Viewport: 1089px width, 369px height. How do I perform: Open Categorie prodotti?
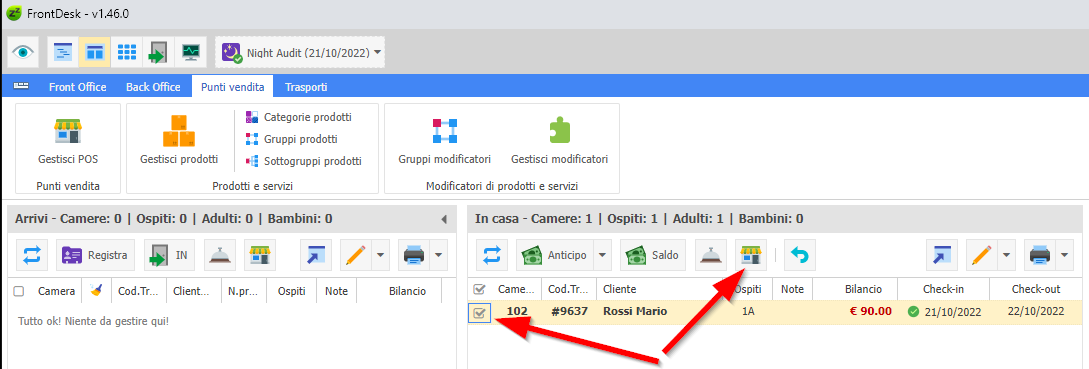299,117
